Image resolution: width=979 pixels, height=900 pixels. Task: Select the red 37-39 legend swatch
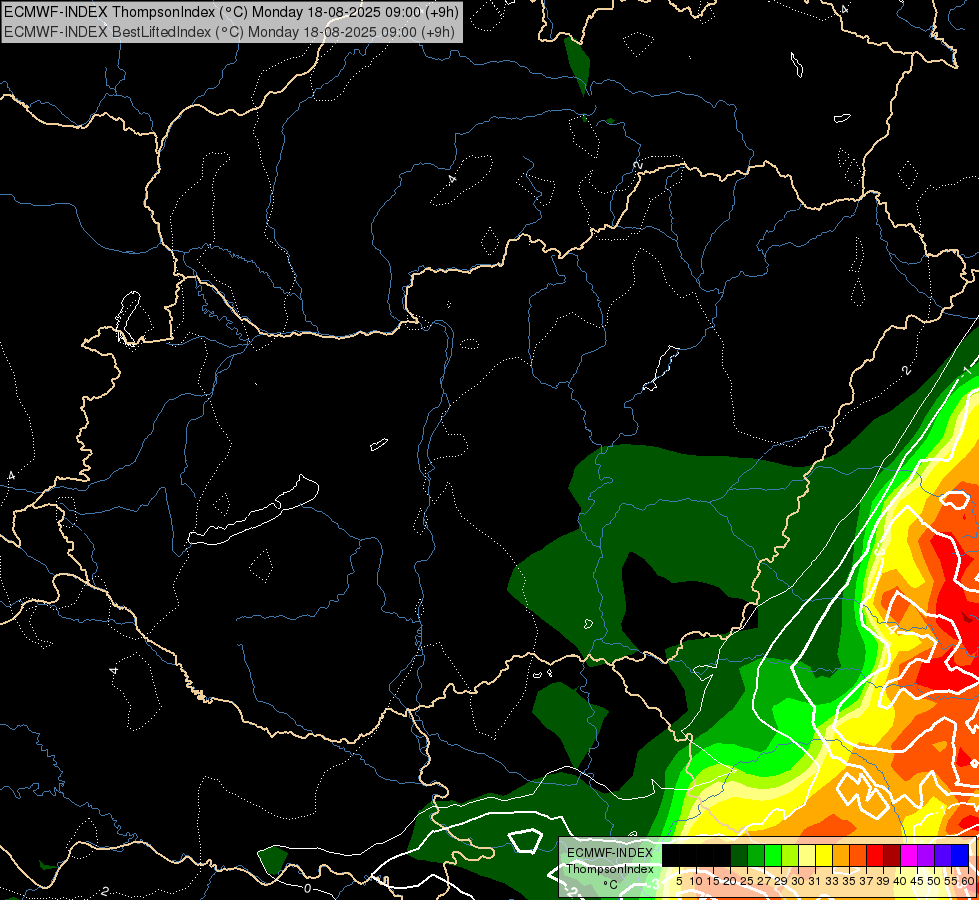click(x=875, y=855)
